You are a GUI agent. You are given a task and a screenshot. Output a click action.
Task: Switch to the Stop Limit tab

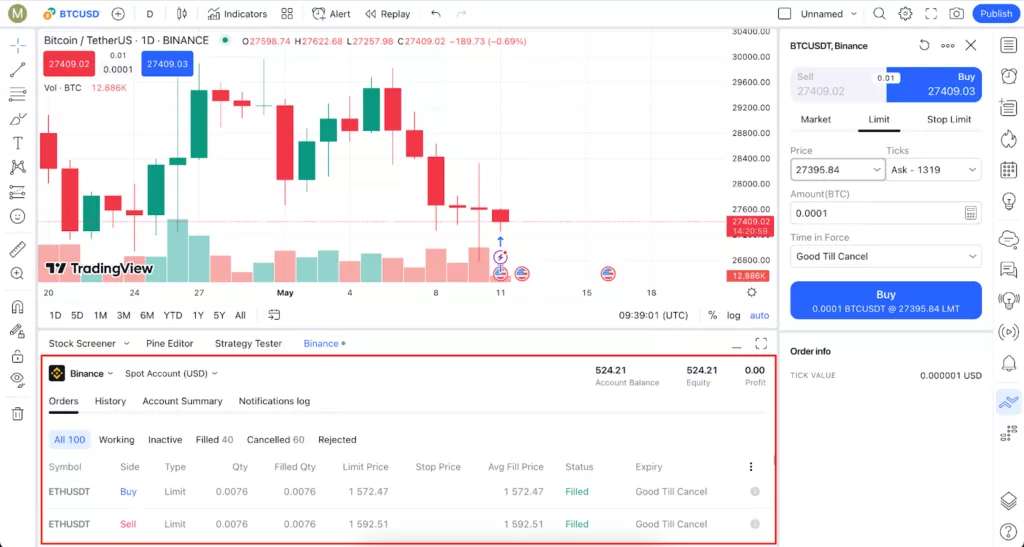click(x=948, y=119)
